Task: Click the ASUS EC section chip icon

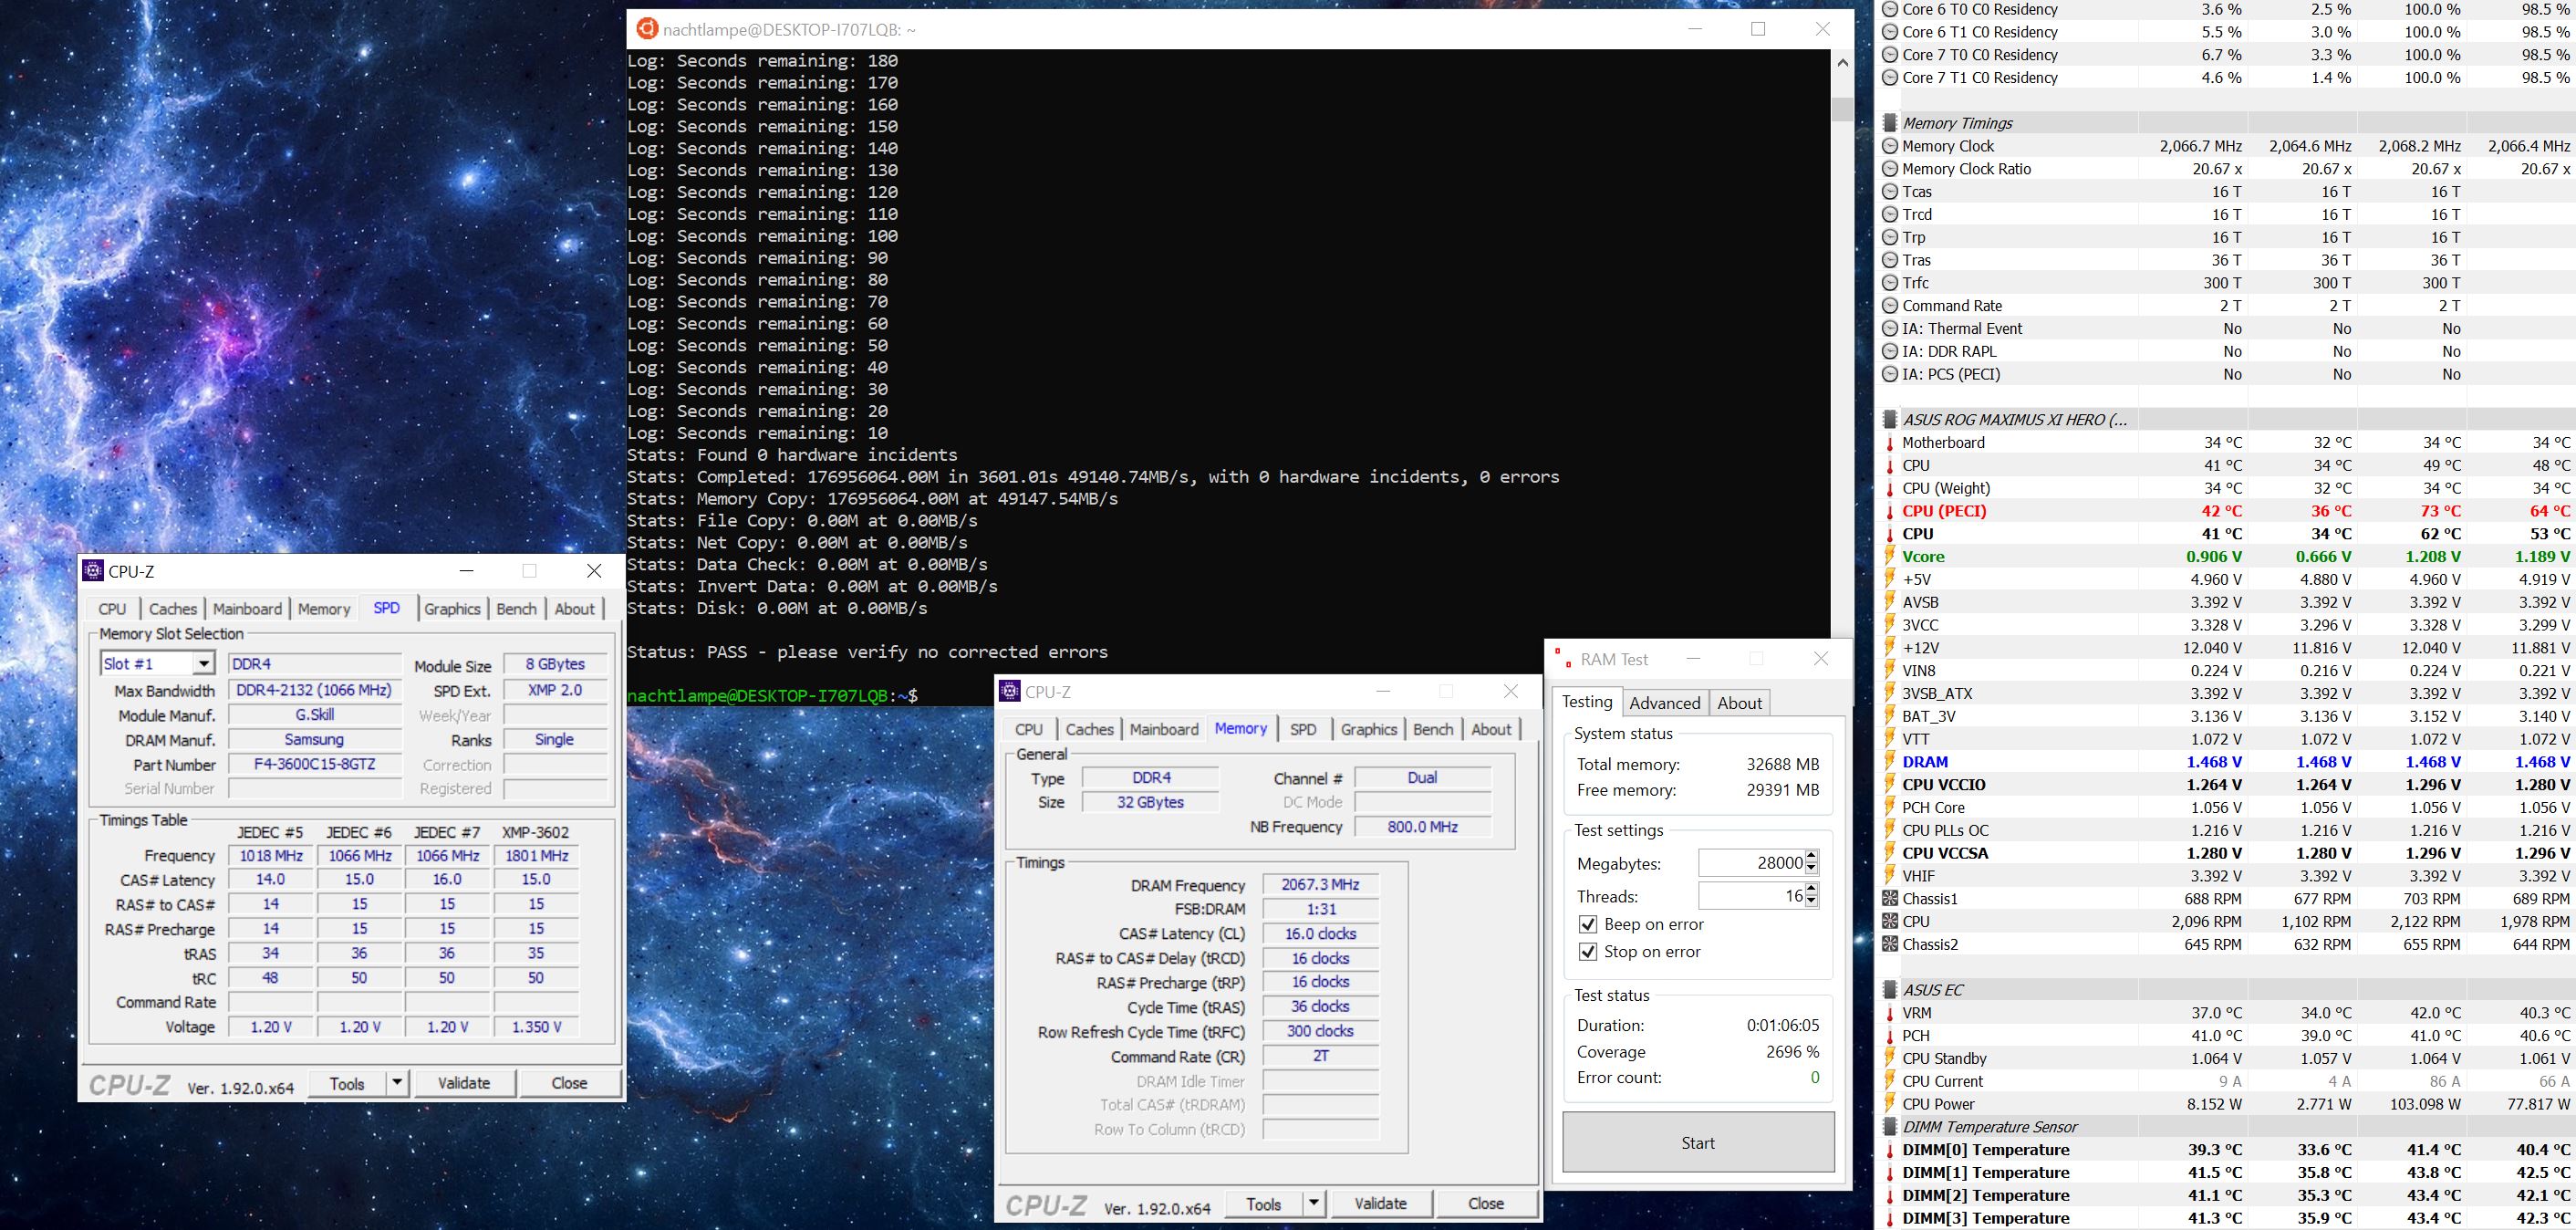Action: pos(1889,990)
